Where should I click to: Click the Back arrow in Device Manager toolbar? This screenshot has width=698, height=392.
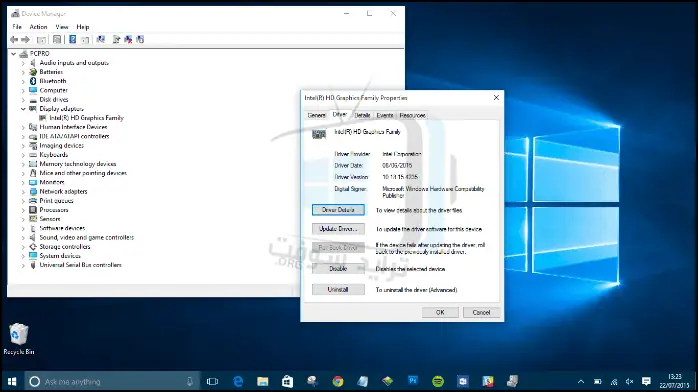[x=14, y=40]
